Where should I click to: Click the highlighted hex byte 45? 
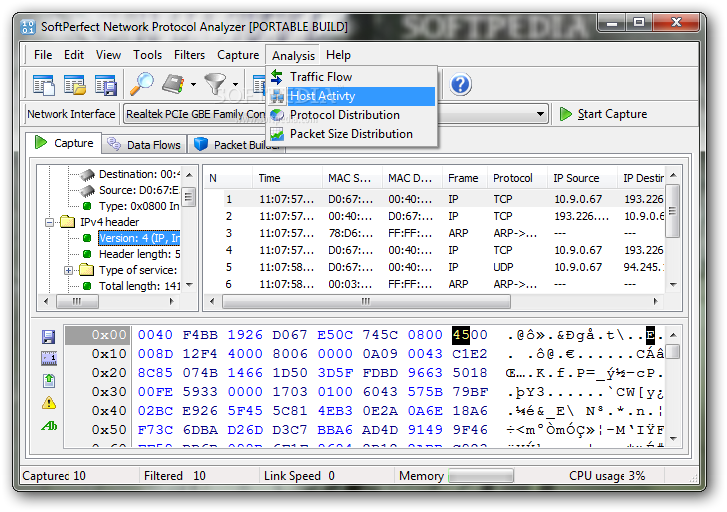(x=461, y=335)
